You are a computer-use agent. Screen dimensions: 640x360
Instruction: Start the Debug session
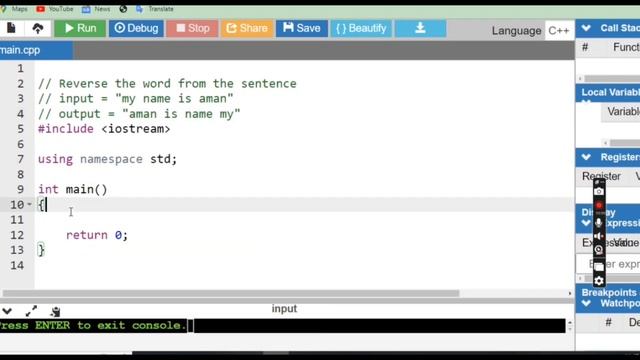pos(136,28)
